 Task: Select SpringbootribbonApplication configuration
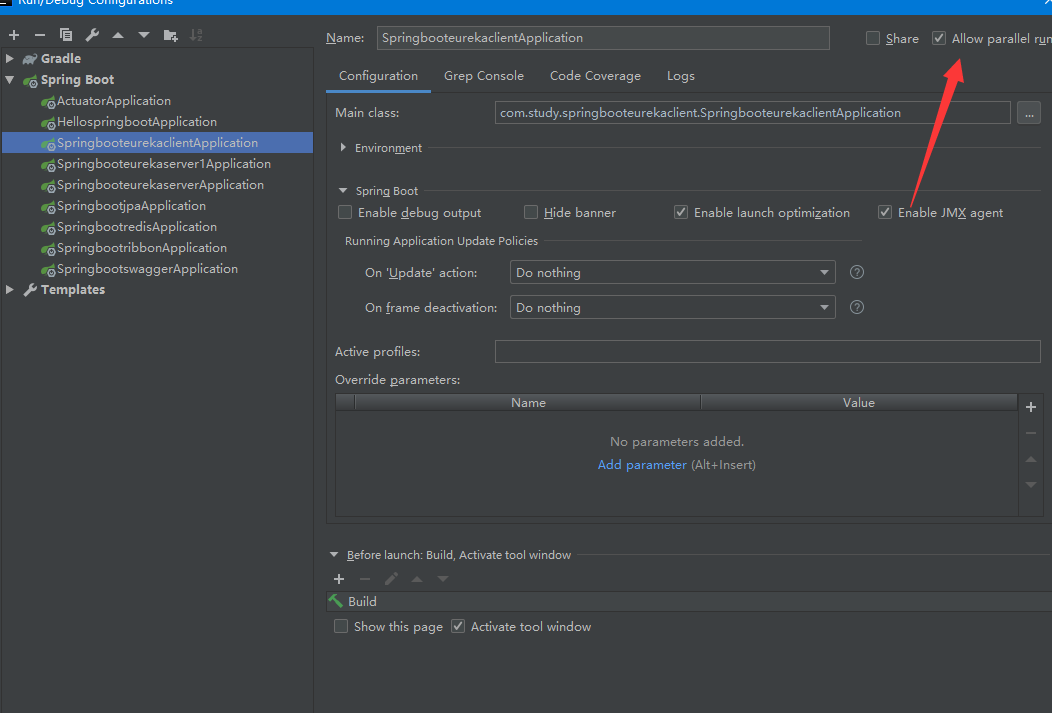(142, 248)
